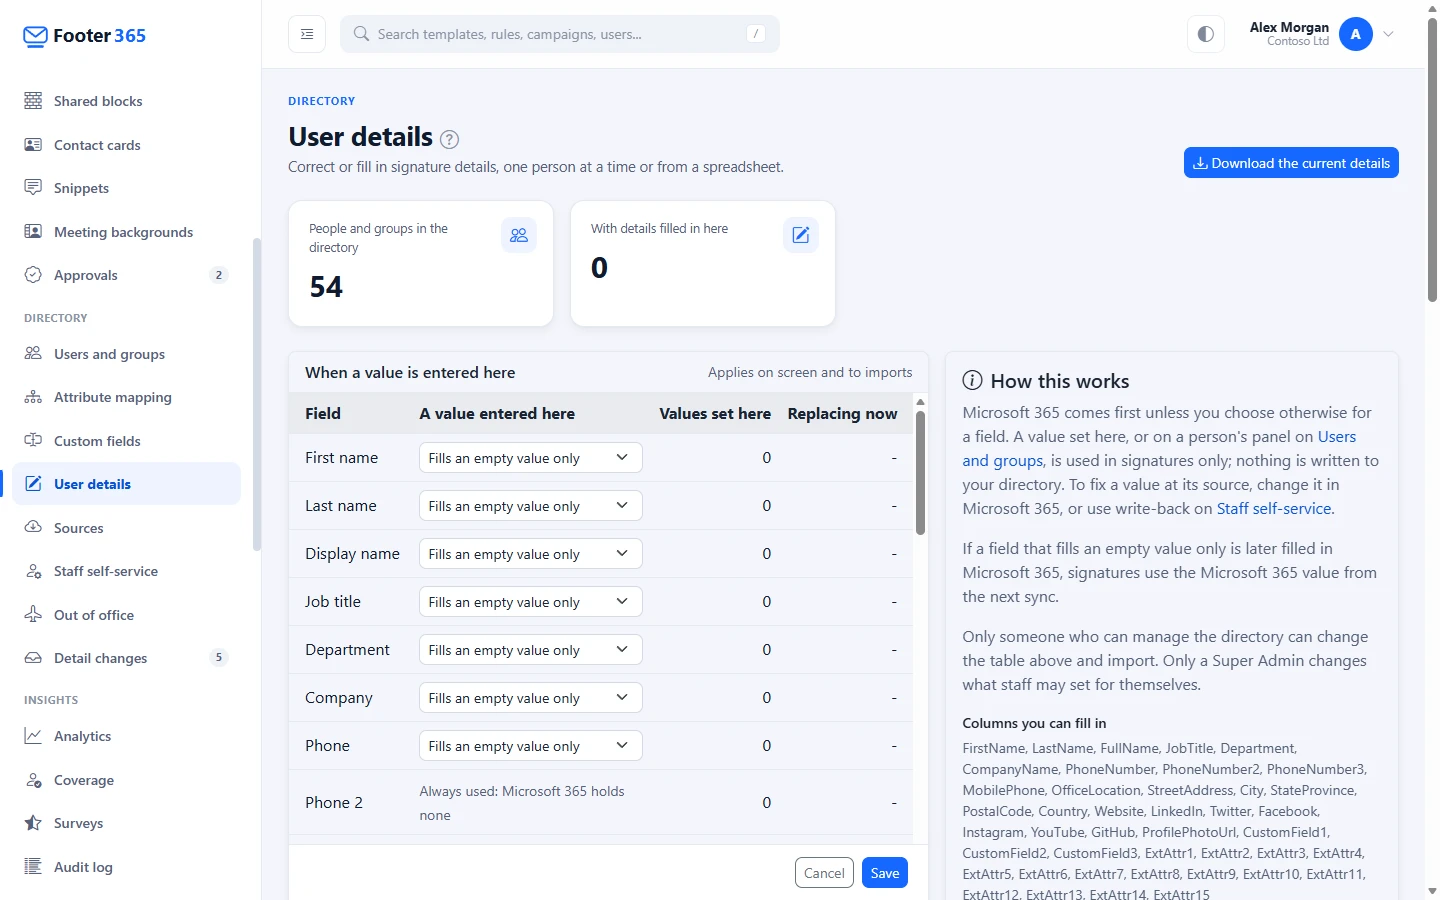Open the First name fill-mode dropdown
1440x900 pixels.
pos(530,458)
